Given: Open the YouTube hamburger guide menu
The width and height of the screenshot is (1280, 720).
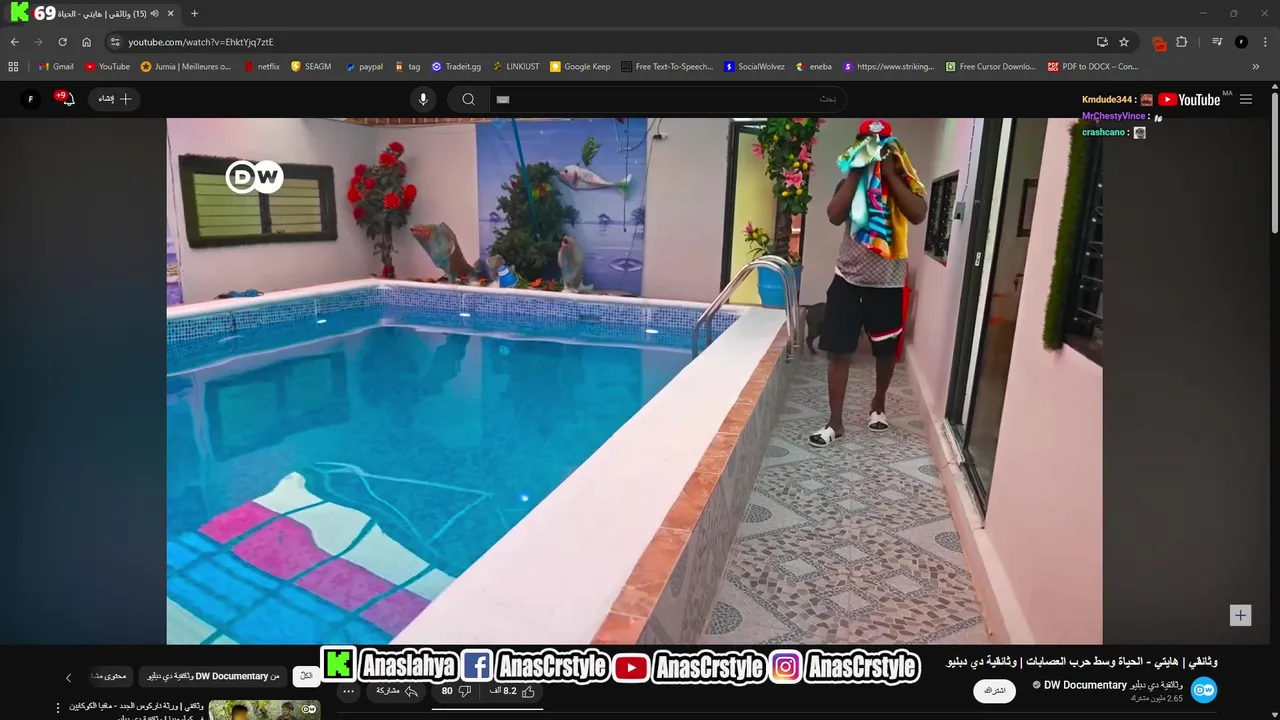Looking at the screenshot, I should point(1246,99).
